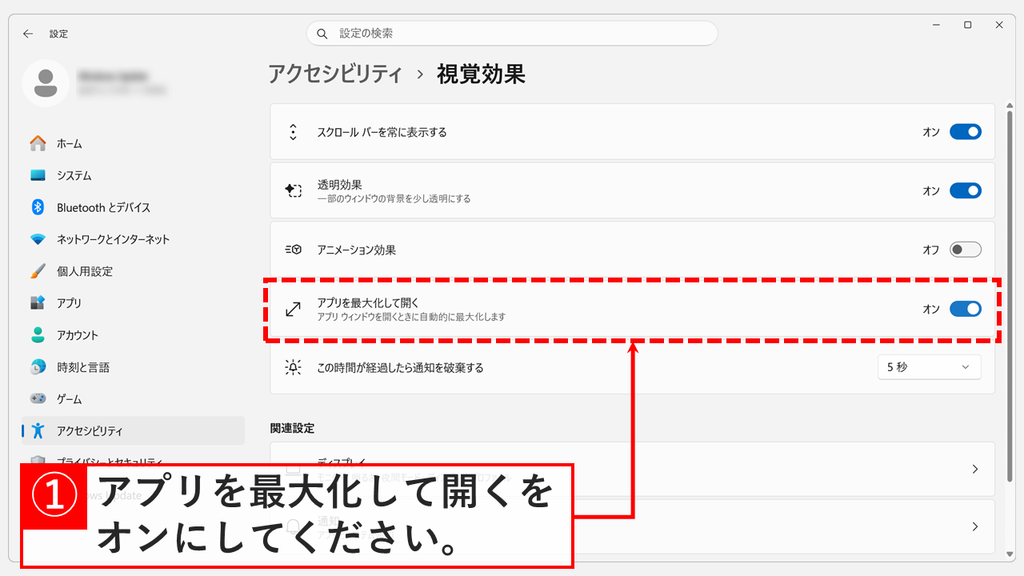Select アクセシビリティ in the sidebar
Viewport: 1024px width, 576px height.
click(133, 430)
